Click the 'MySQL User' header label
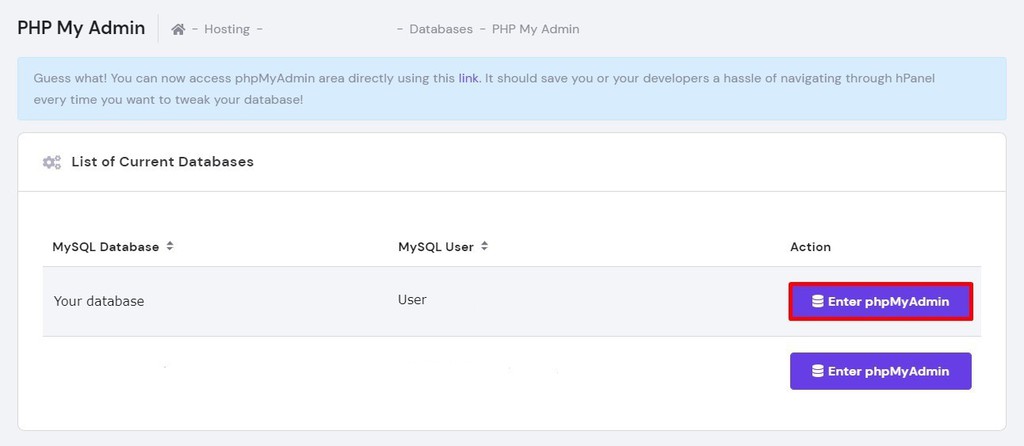Image resolution: width=1024 pixels, height=446 pixels. coord(436,247)
